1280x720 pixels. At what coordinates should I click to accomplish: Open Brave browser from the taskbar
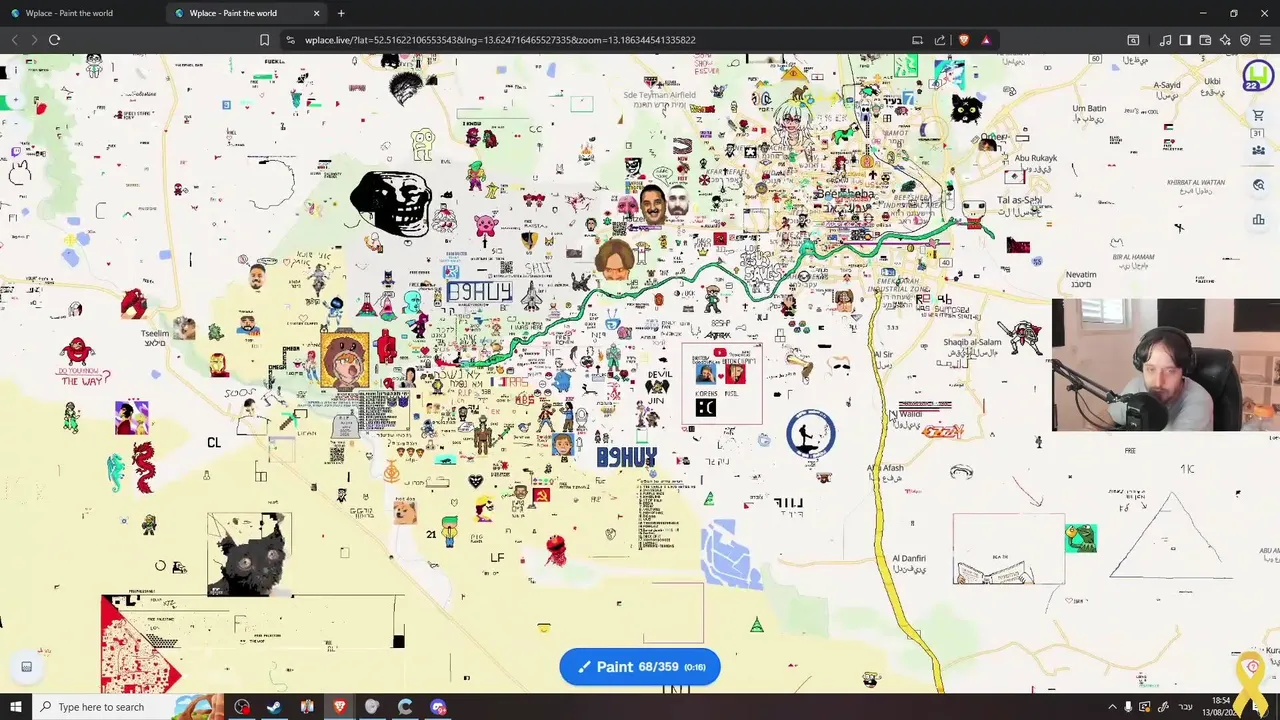(x=339, y=707)
